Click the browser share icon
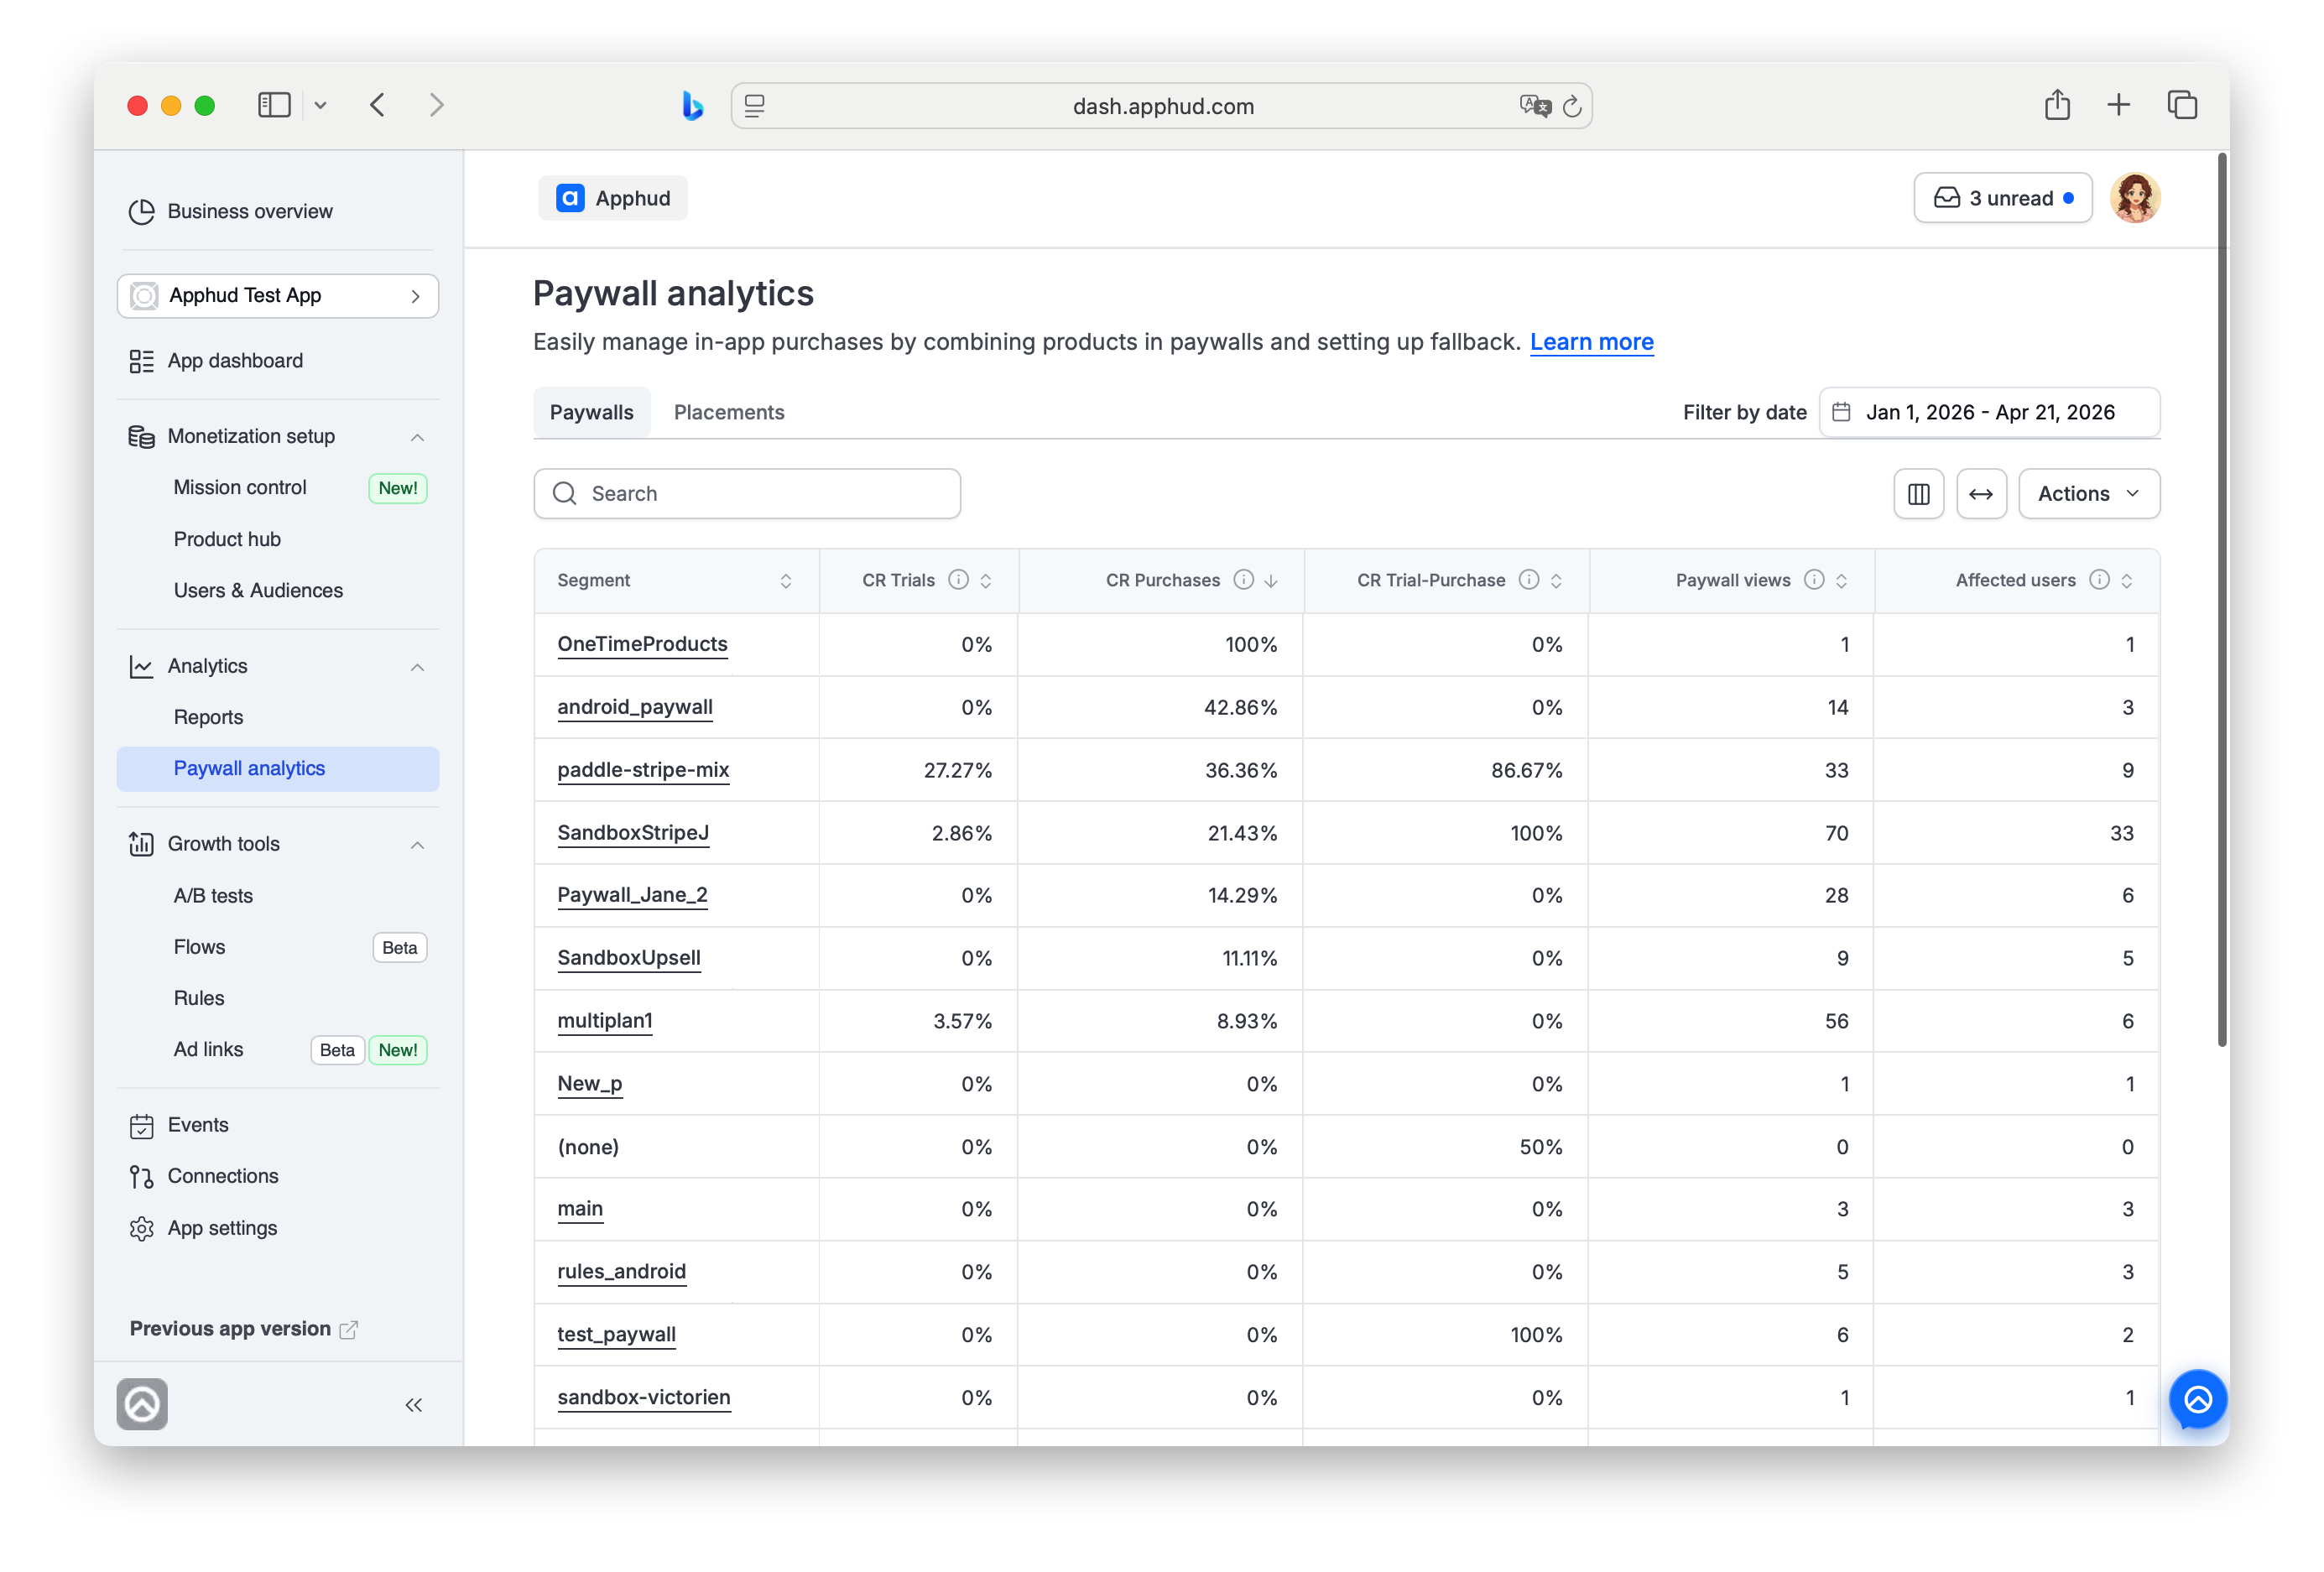2324x1572 pixels. coord(2056,105)
